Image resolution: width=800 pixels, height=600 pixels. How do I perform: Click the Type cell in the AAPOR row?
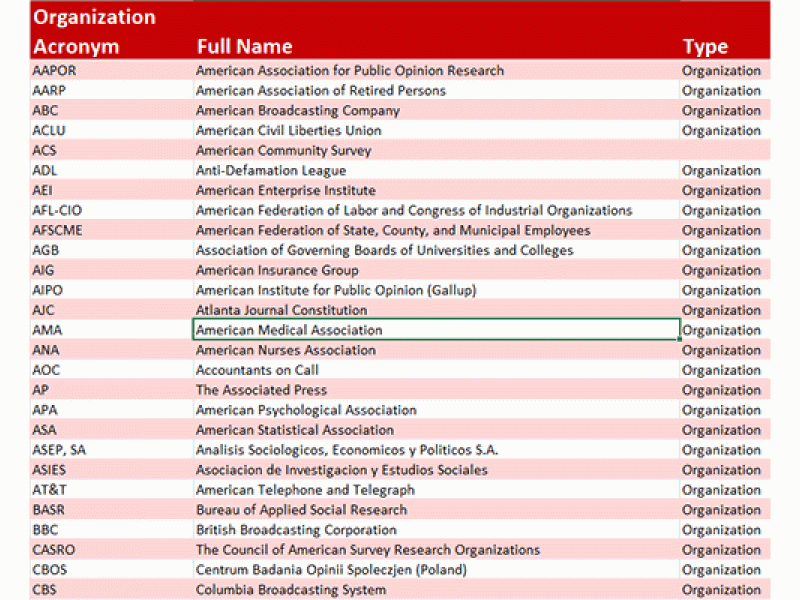click(725, 70)
